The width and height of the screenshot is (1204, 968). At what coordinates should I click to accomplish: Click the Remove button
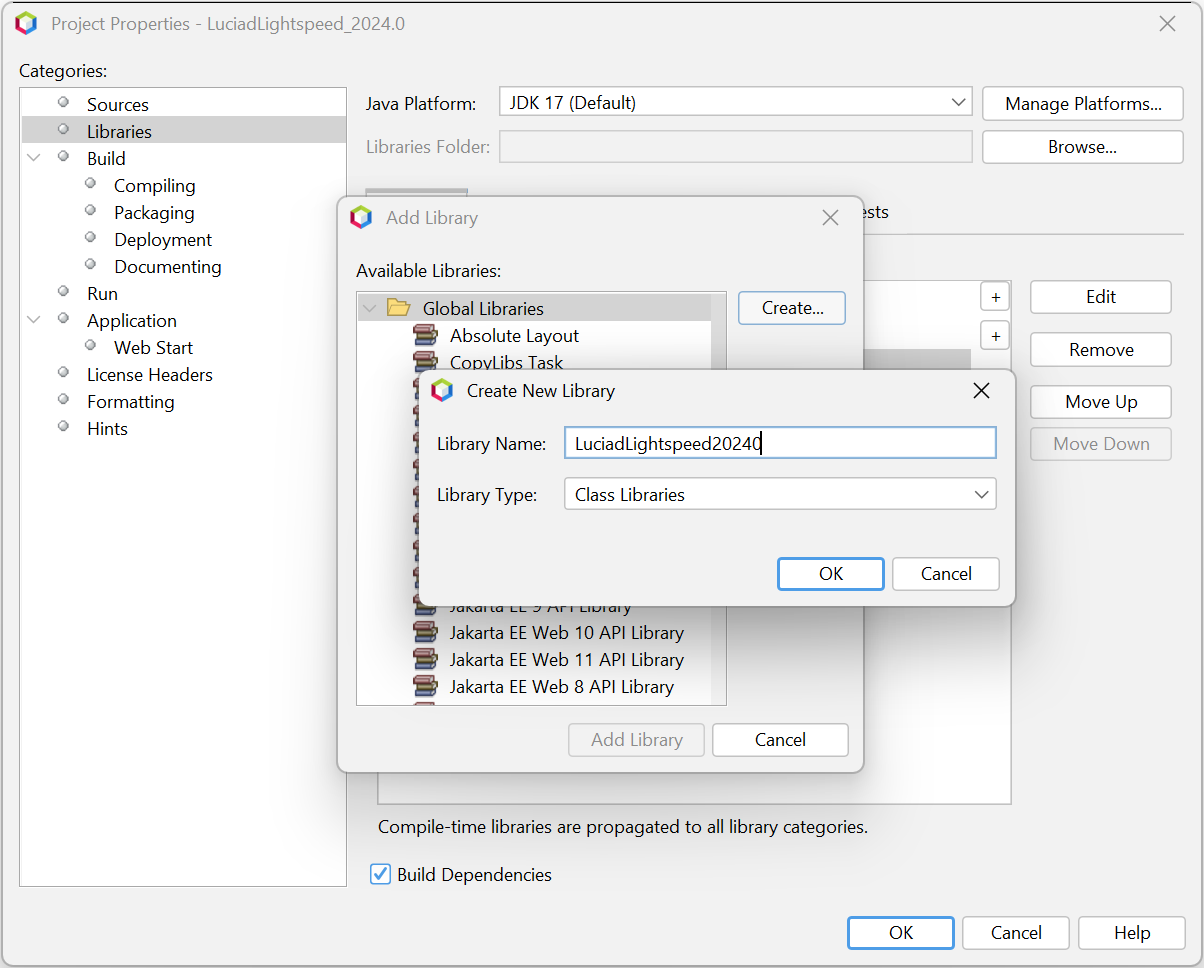tap(1101, 350)
